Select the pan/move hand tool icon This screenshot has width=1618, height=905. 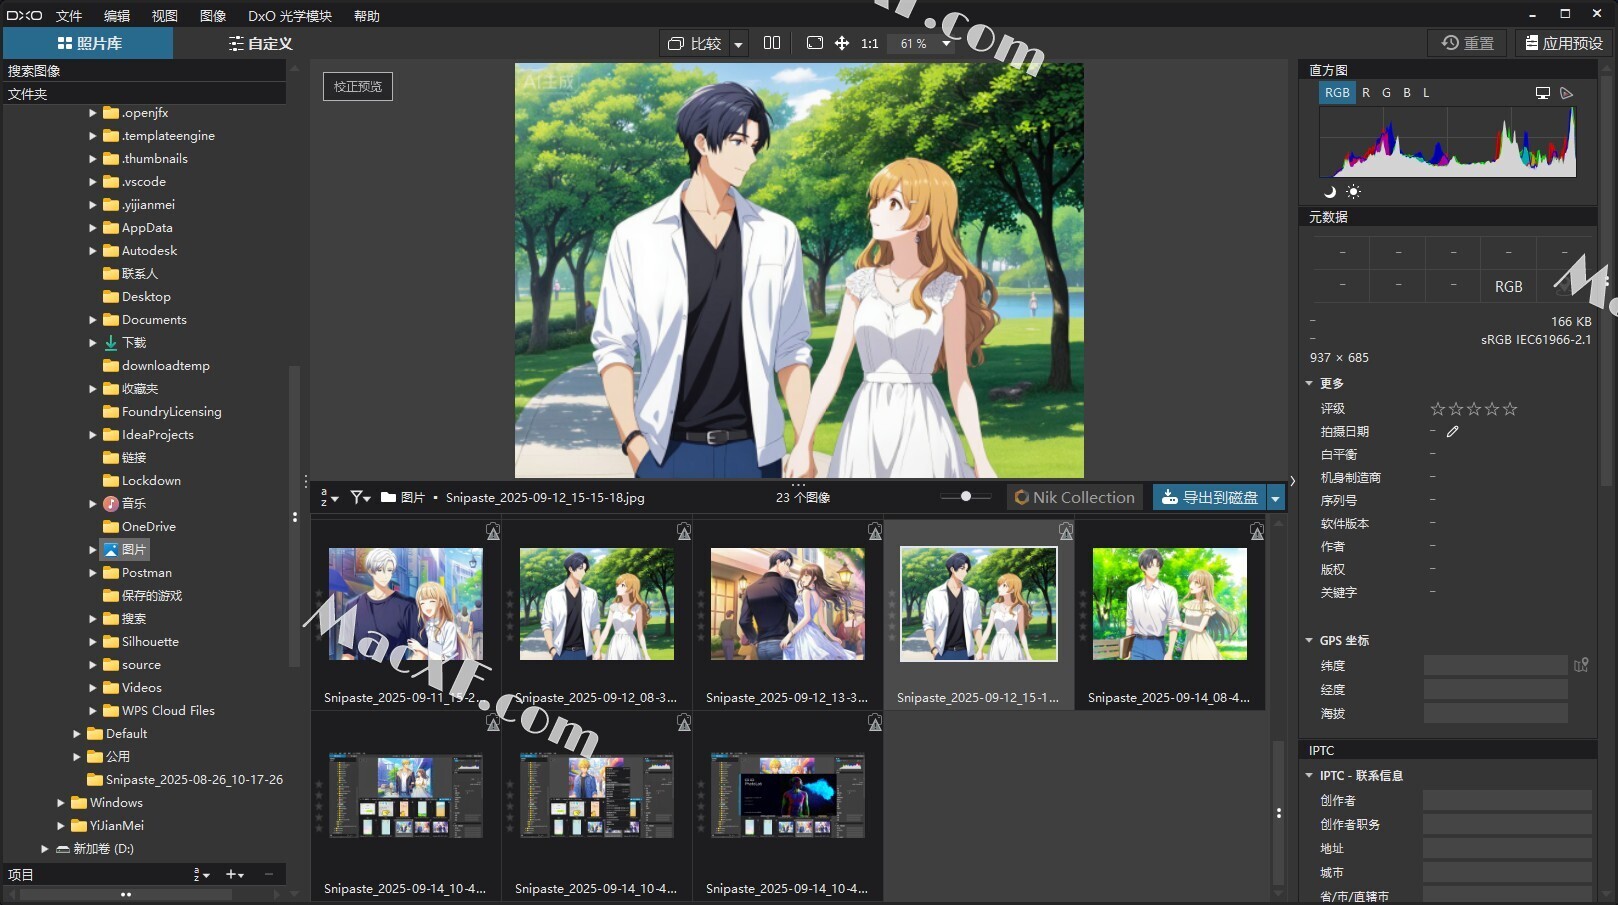point(842,43)
